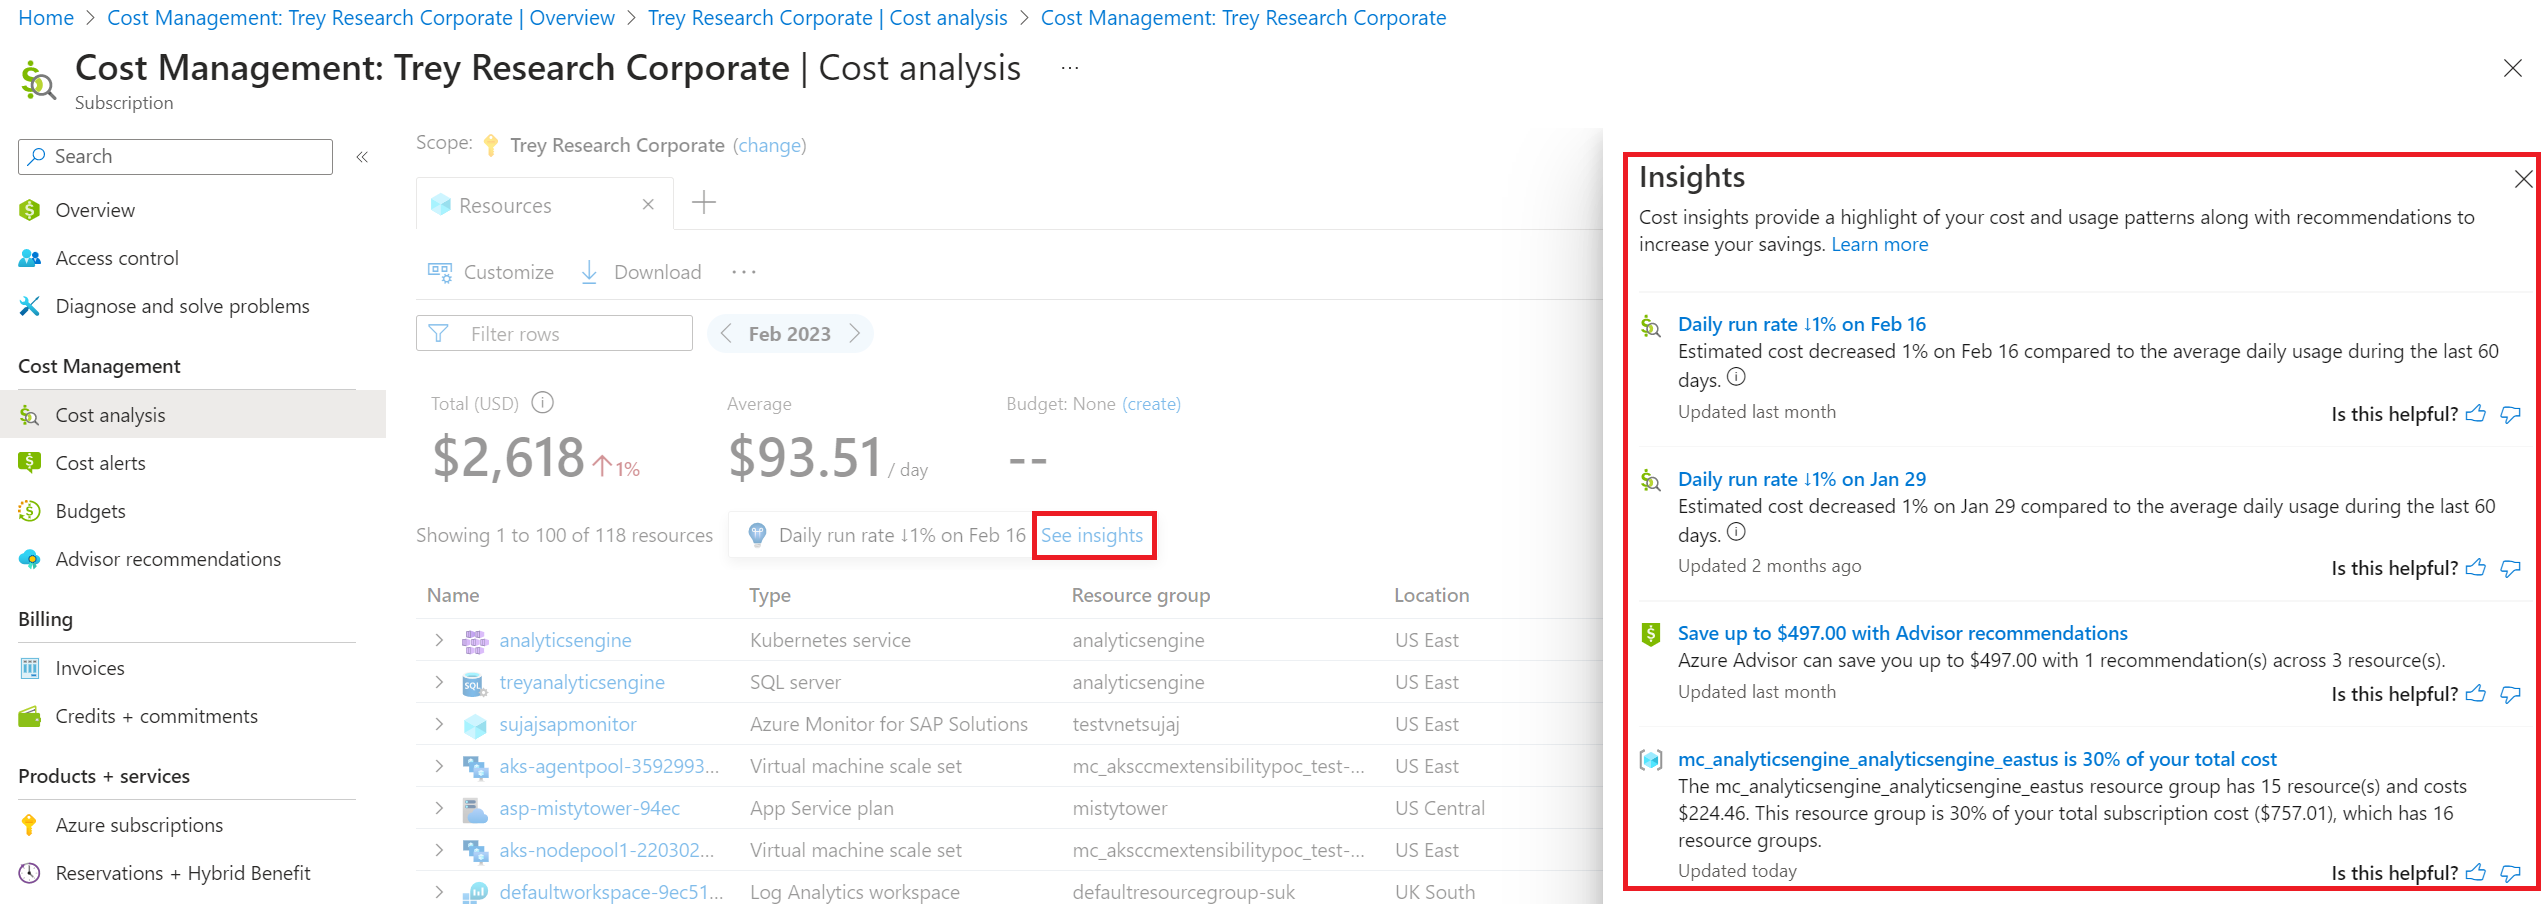Viewport: 2541px width, 904px height.
Task: Go to next month after Feb 2023
Action: click(x=855, y=334)
